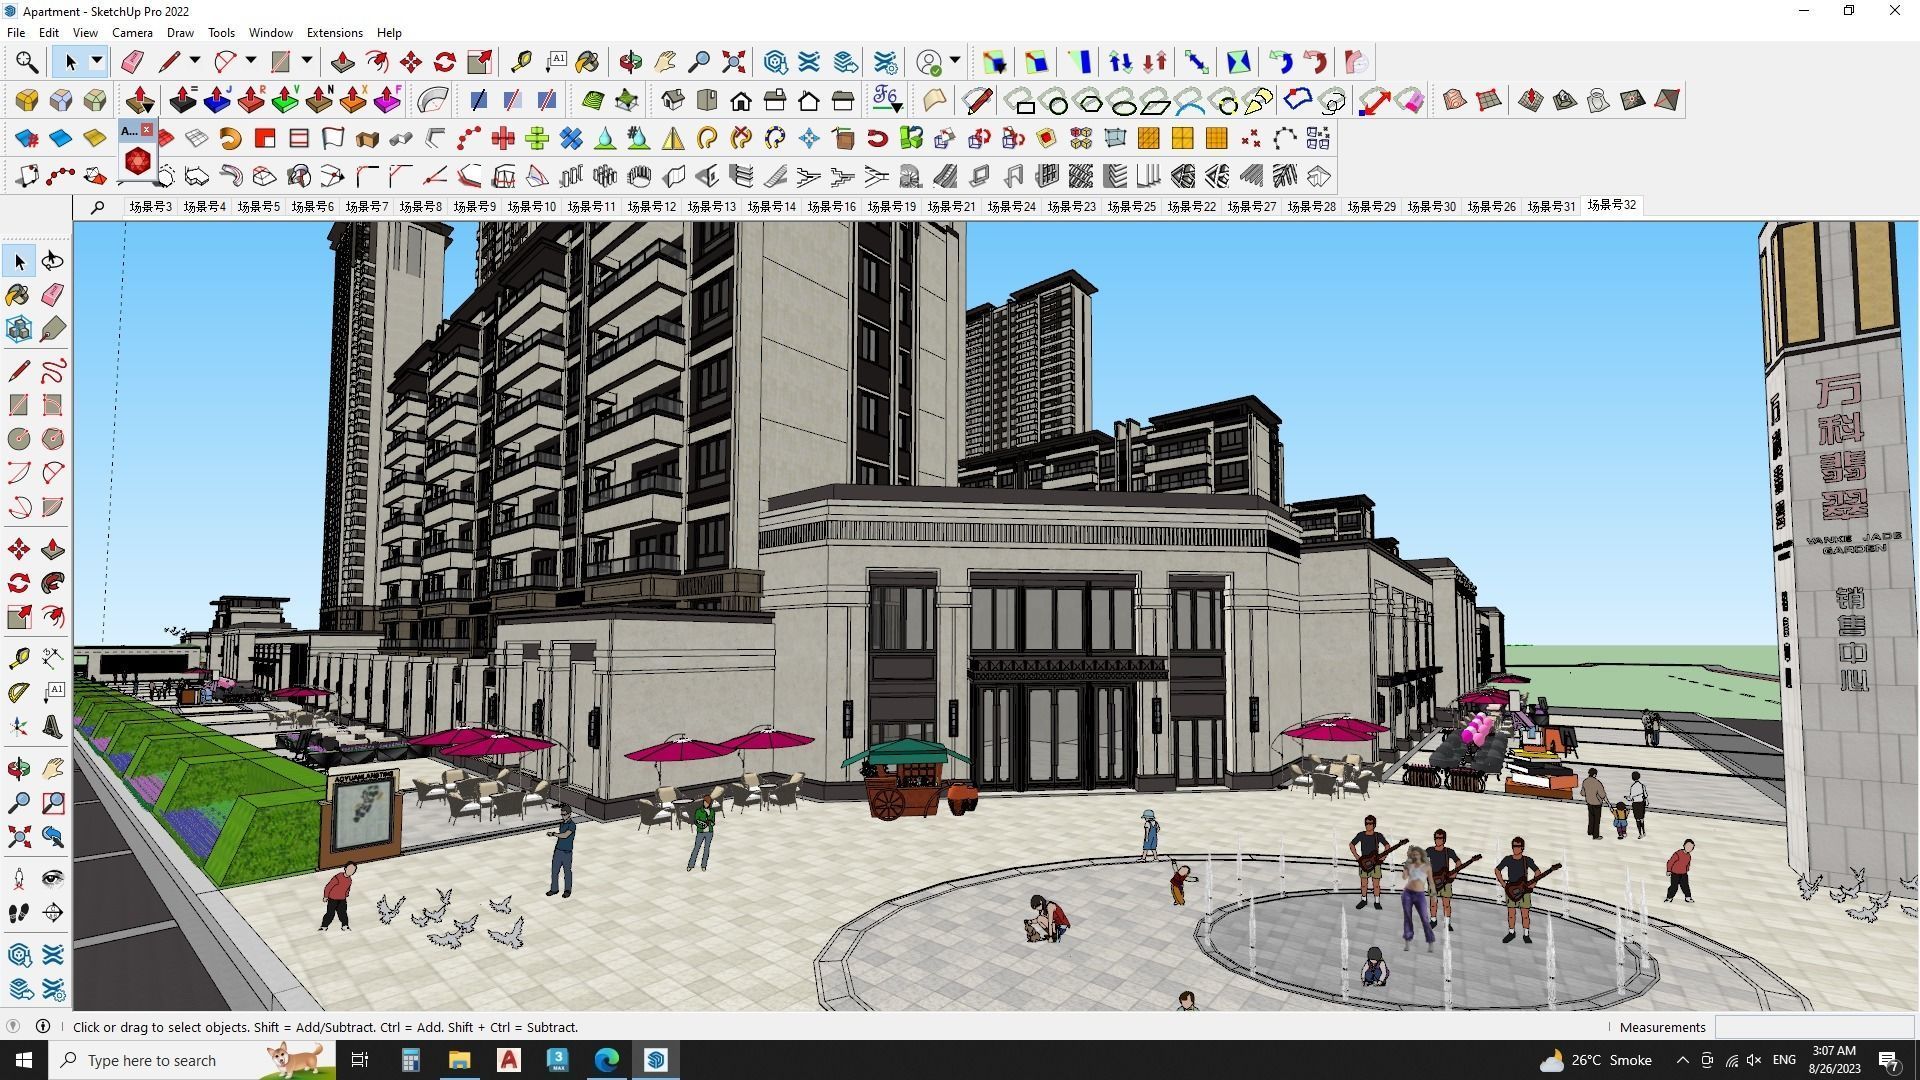Open Microsoft Edge from taskbar

click(607, 1060)
